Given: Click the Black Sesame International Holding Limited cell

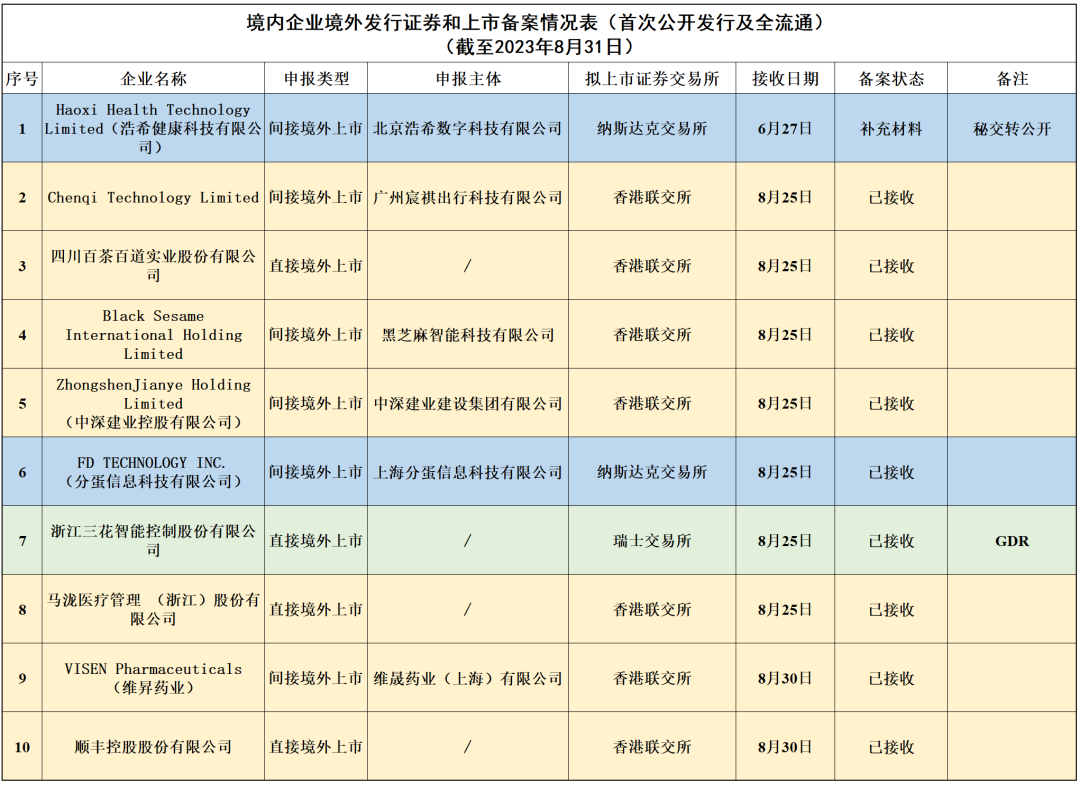Looking at the screenshot, I should coord(153,335).
